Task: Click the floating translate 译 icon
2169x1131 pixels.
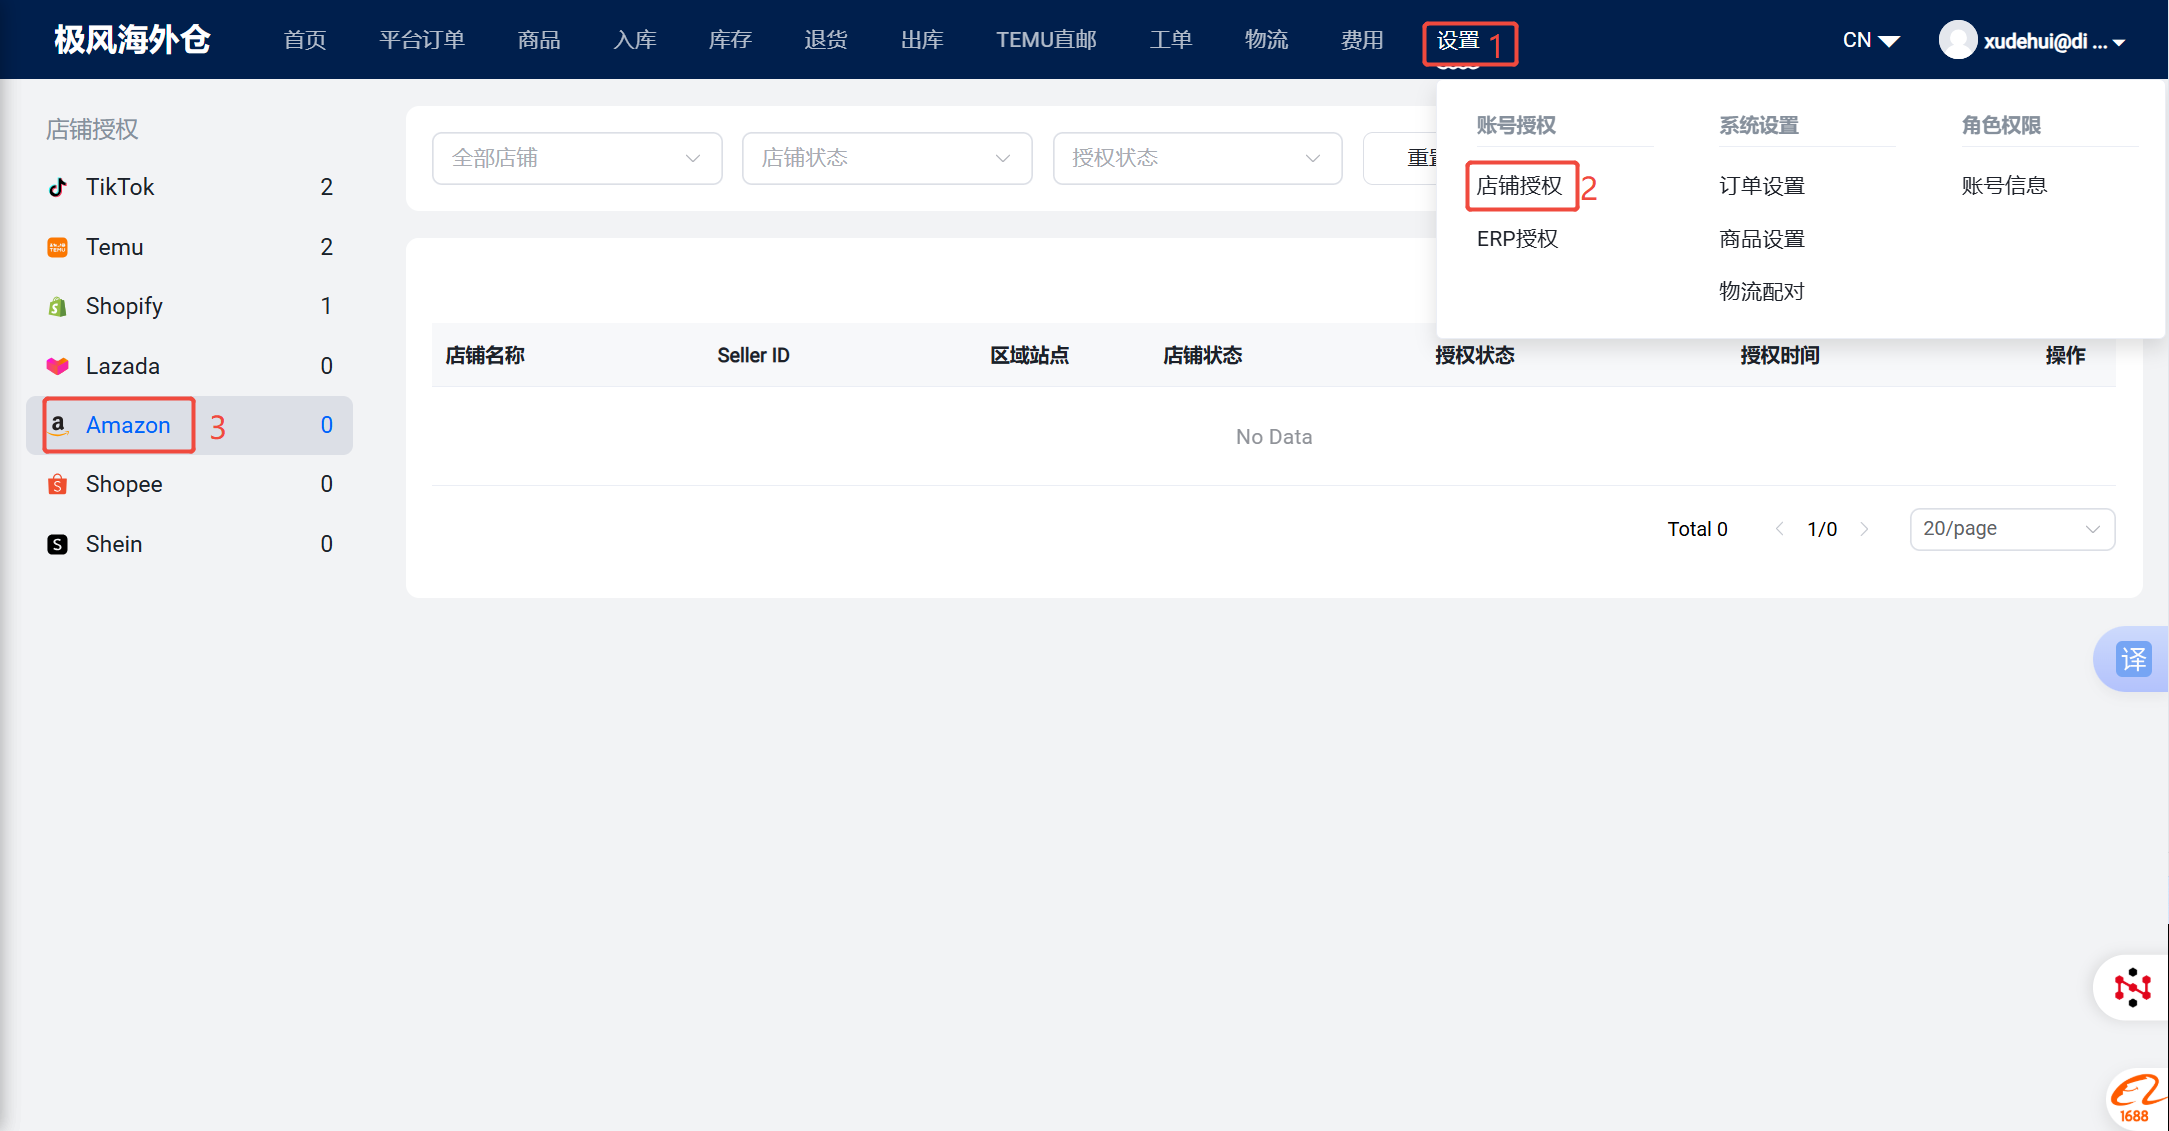Action: [x=2133, y=659]
